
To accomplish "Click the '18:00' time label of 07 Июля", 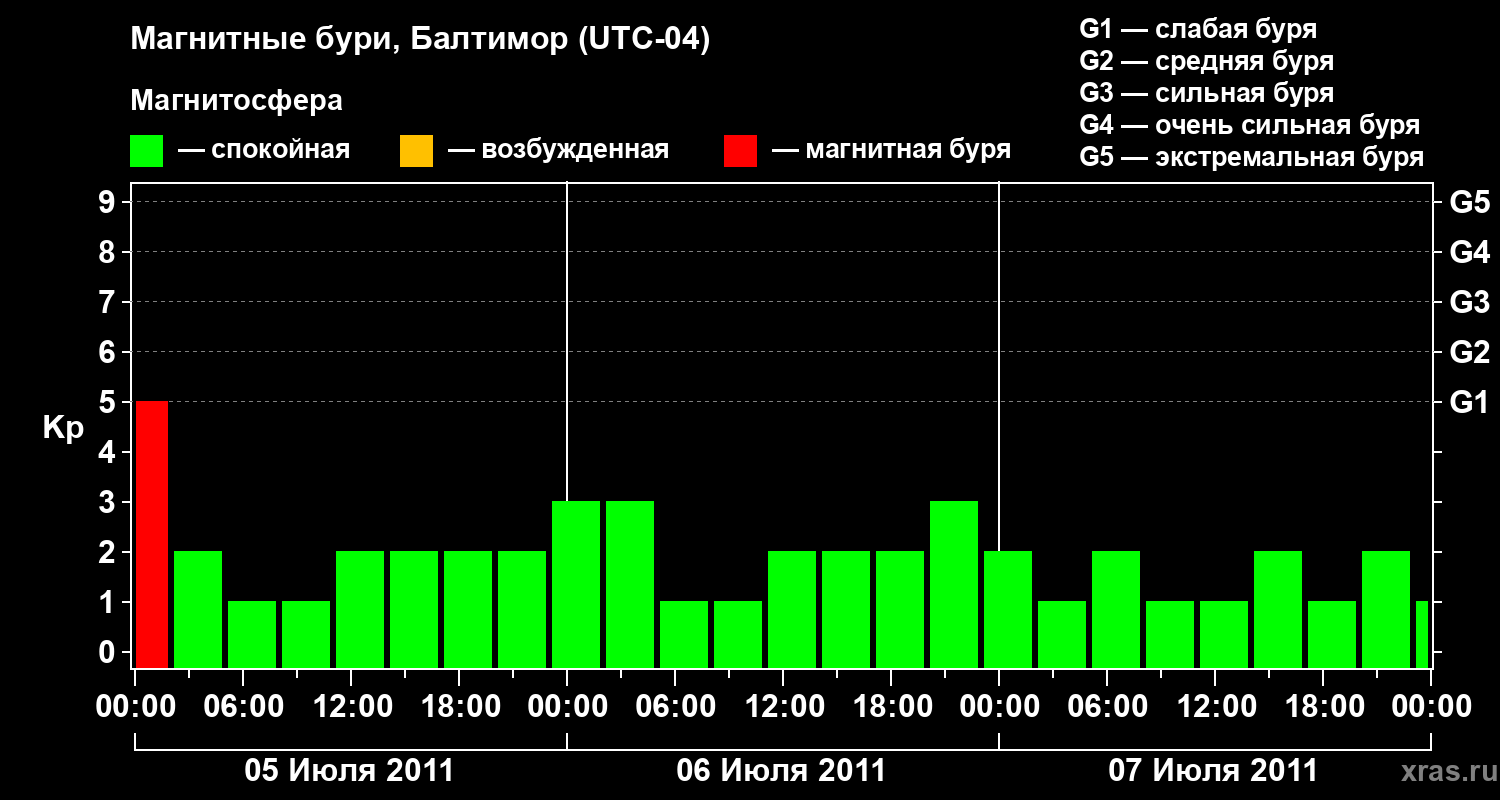I will click(1323, 707).
